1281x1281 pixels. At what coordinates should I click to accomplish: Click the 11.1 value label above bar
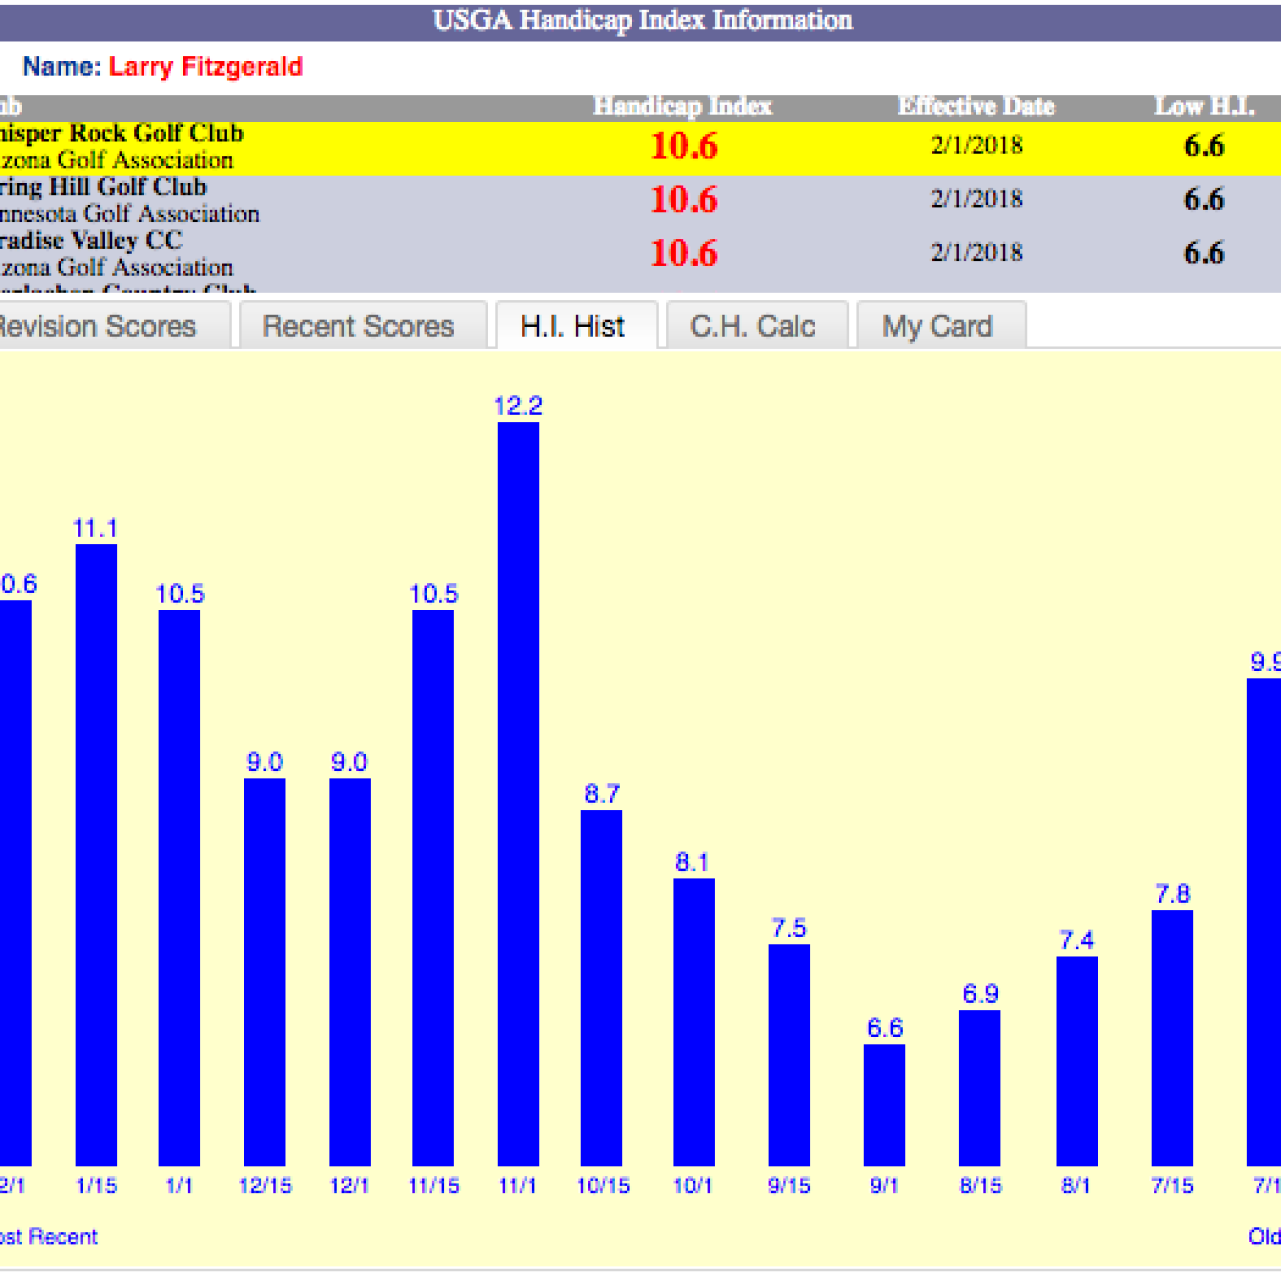pos(95,528)
